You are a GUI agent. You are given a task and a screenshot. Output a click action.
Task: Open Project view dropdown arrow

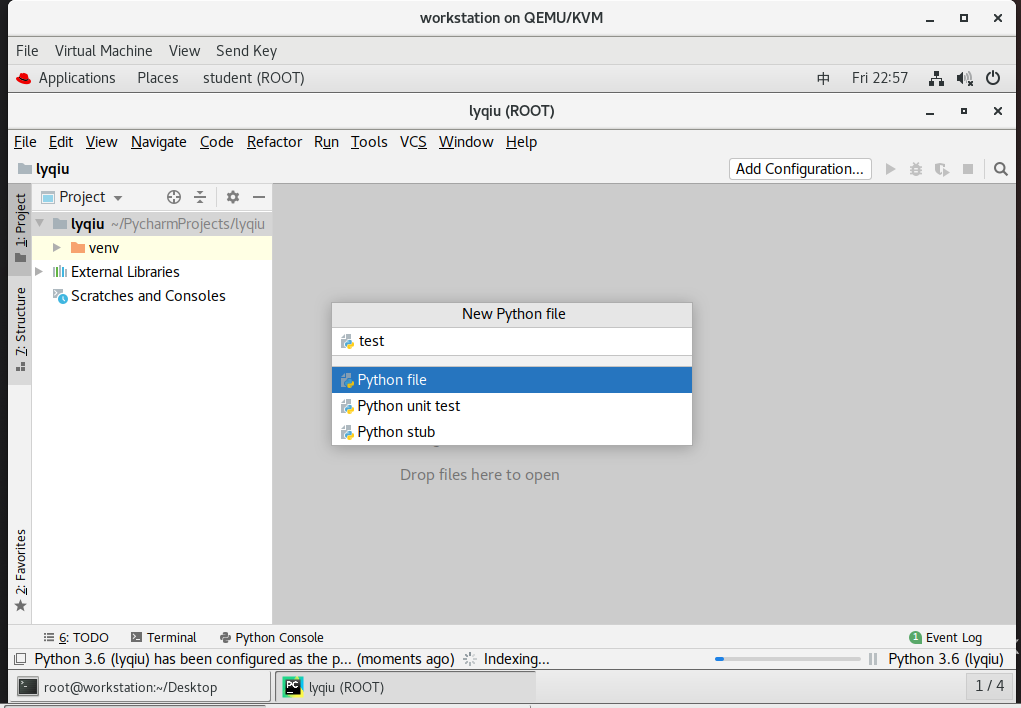tap(118, 198)
